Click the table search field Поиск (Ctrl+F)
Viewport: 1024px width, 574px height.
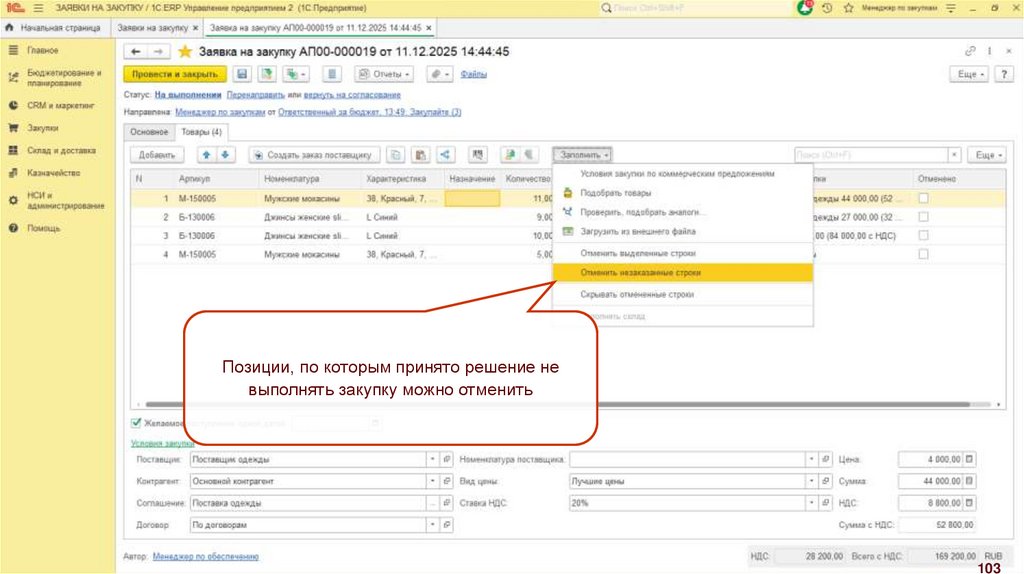point(871,155)
